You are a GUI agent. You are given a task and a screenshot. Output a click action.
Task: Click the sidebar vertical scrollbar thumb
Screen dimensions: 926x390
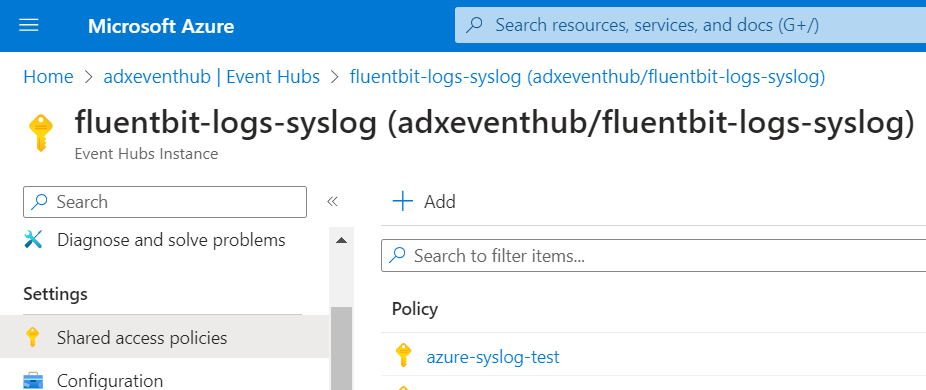click(341, 349)
